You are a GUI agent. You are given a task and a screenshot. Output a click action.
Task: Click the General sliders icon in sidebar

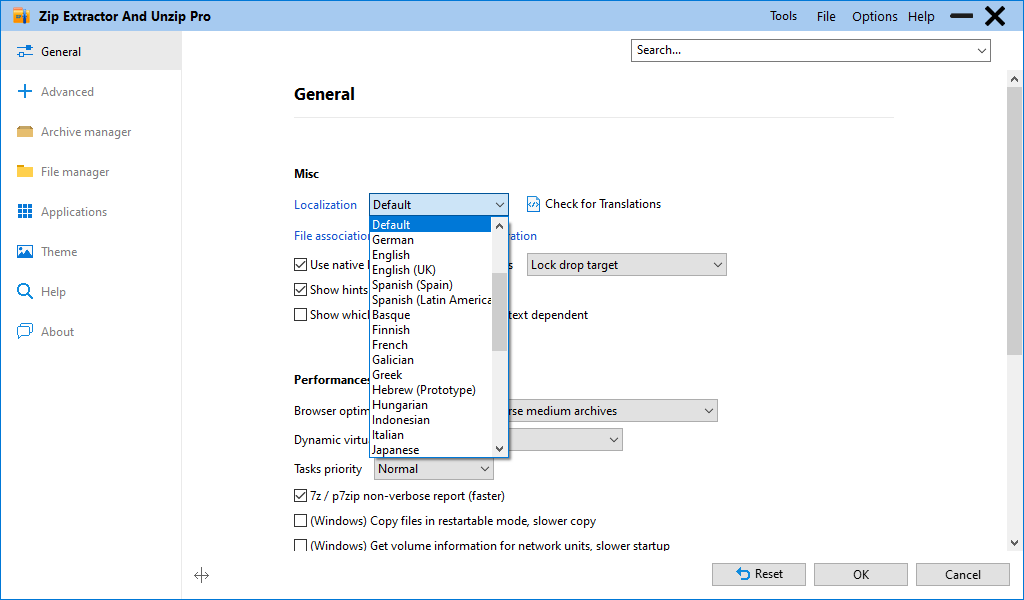25,52
